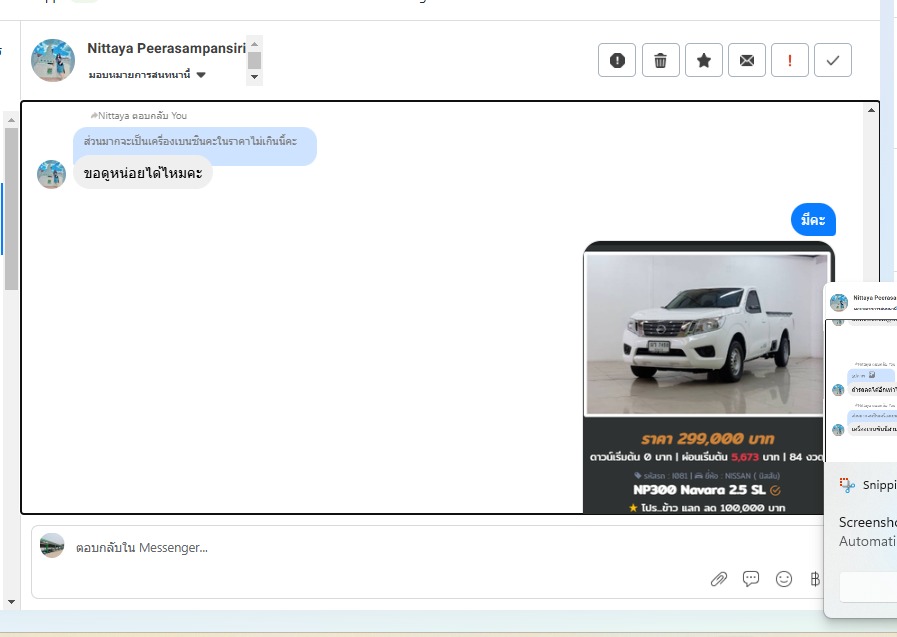Click Nittaya's profile picture in header

[53, 61]
